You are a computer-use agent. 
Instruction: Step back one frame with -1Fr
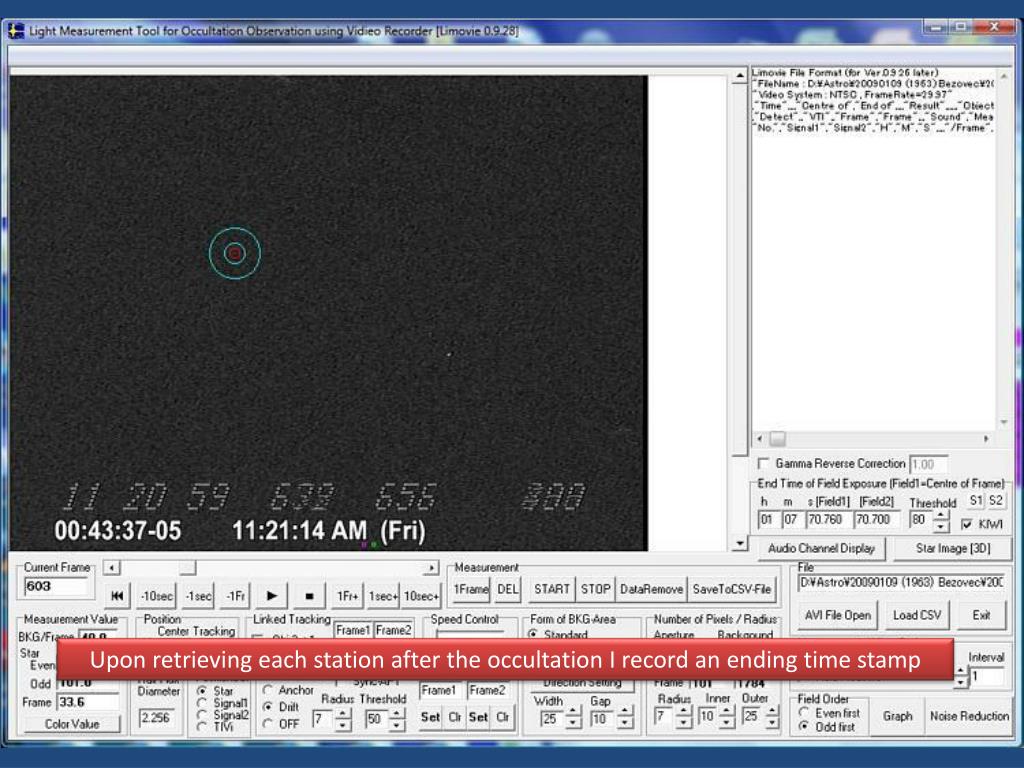pos(236,596)
